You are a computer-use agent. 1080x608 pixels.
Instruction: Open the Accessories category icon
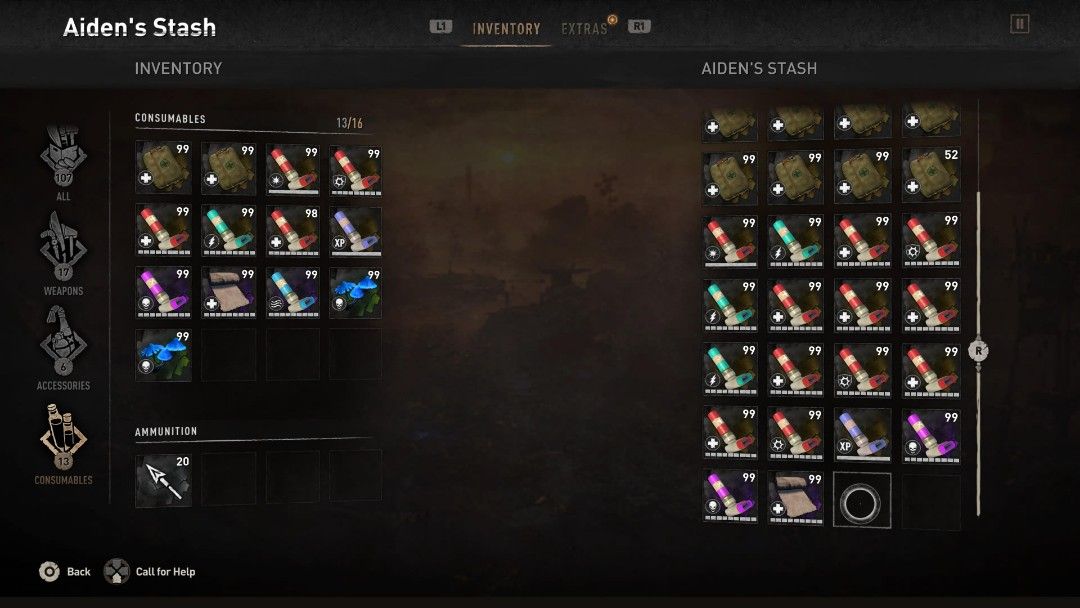coord(63,348)
